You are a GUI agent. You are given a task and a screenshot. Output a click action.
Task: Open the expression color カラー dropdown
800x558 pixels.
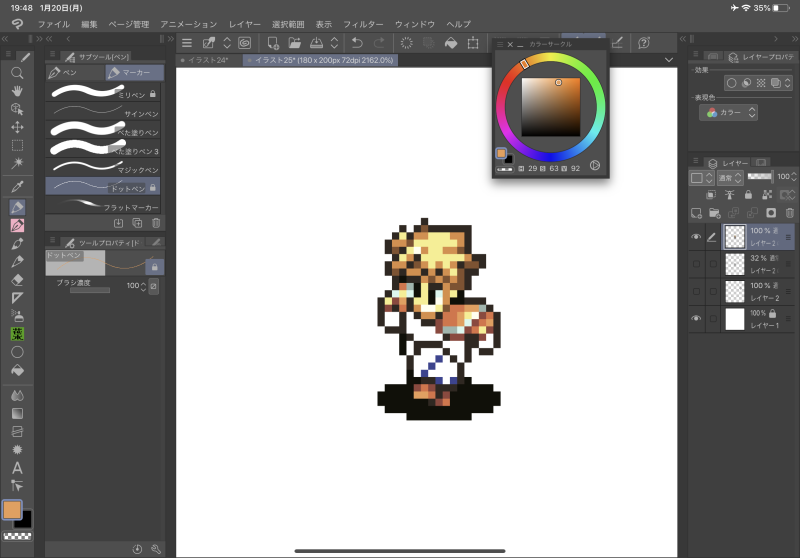tap(728, 113)
